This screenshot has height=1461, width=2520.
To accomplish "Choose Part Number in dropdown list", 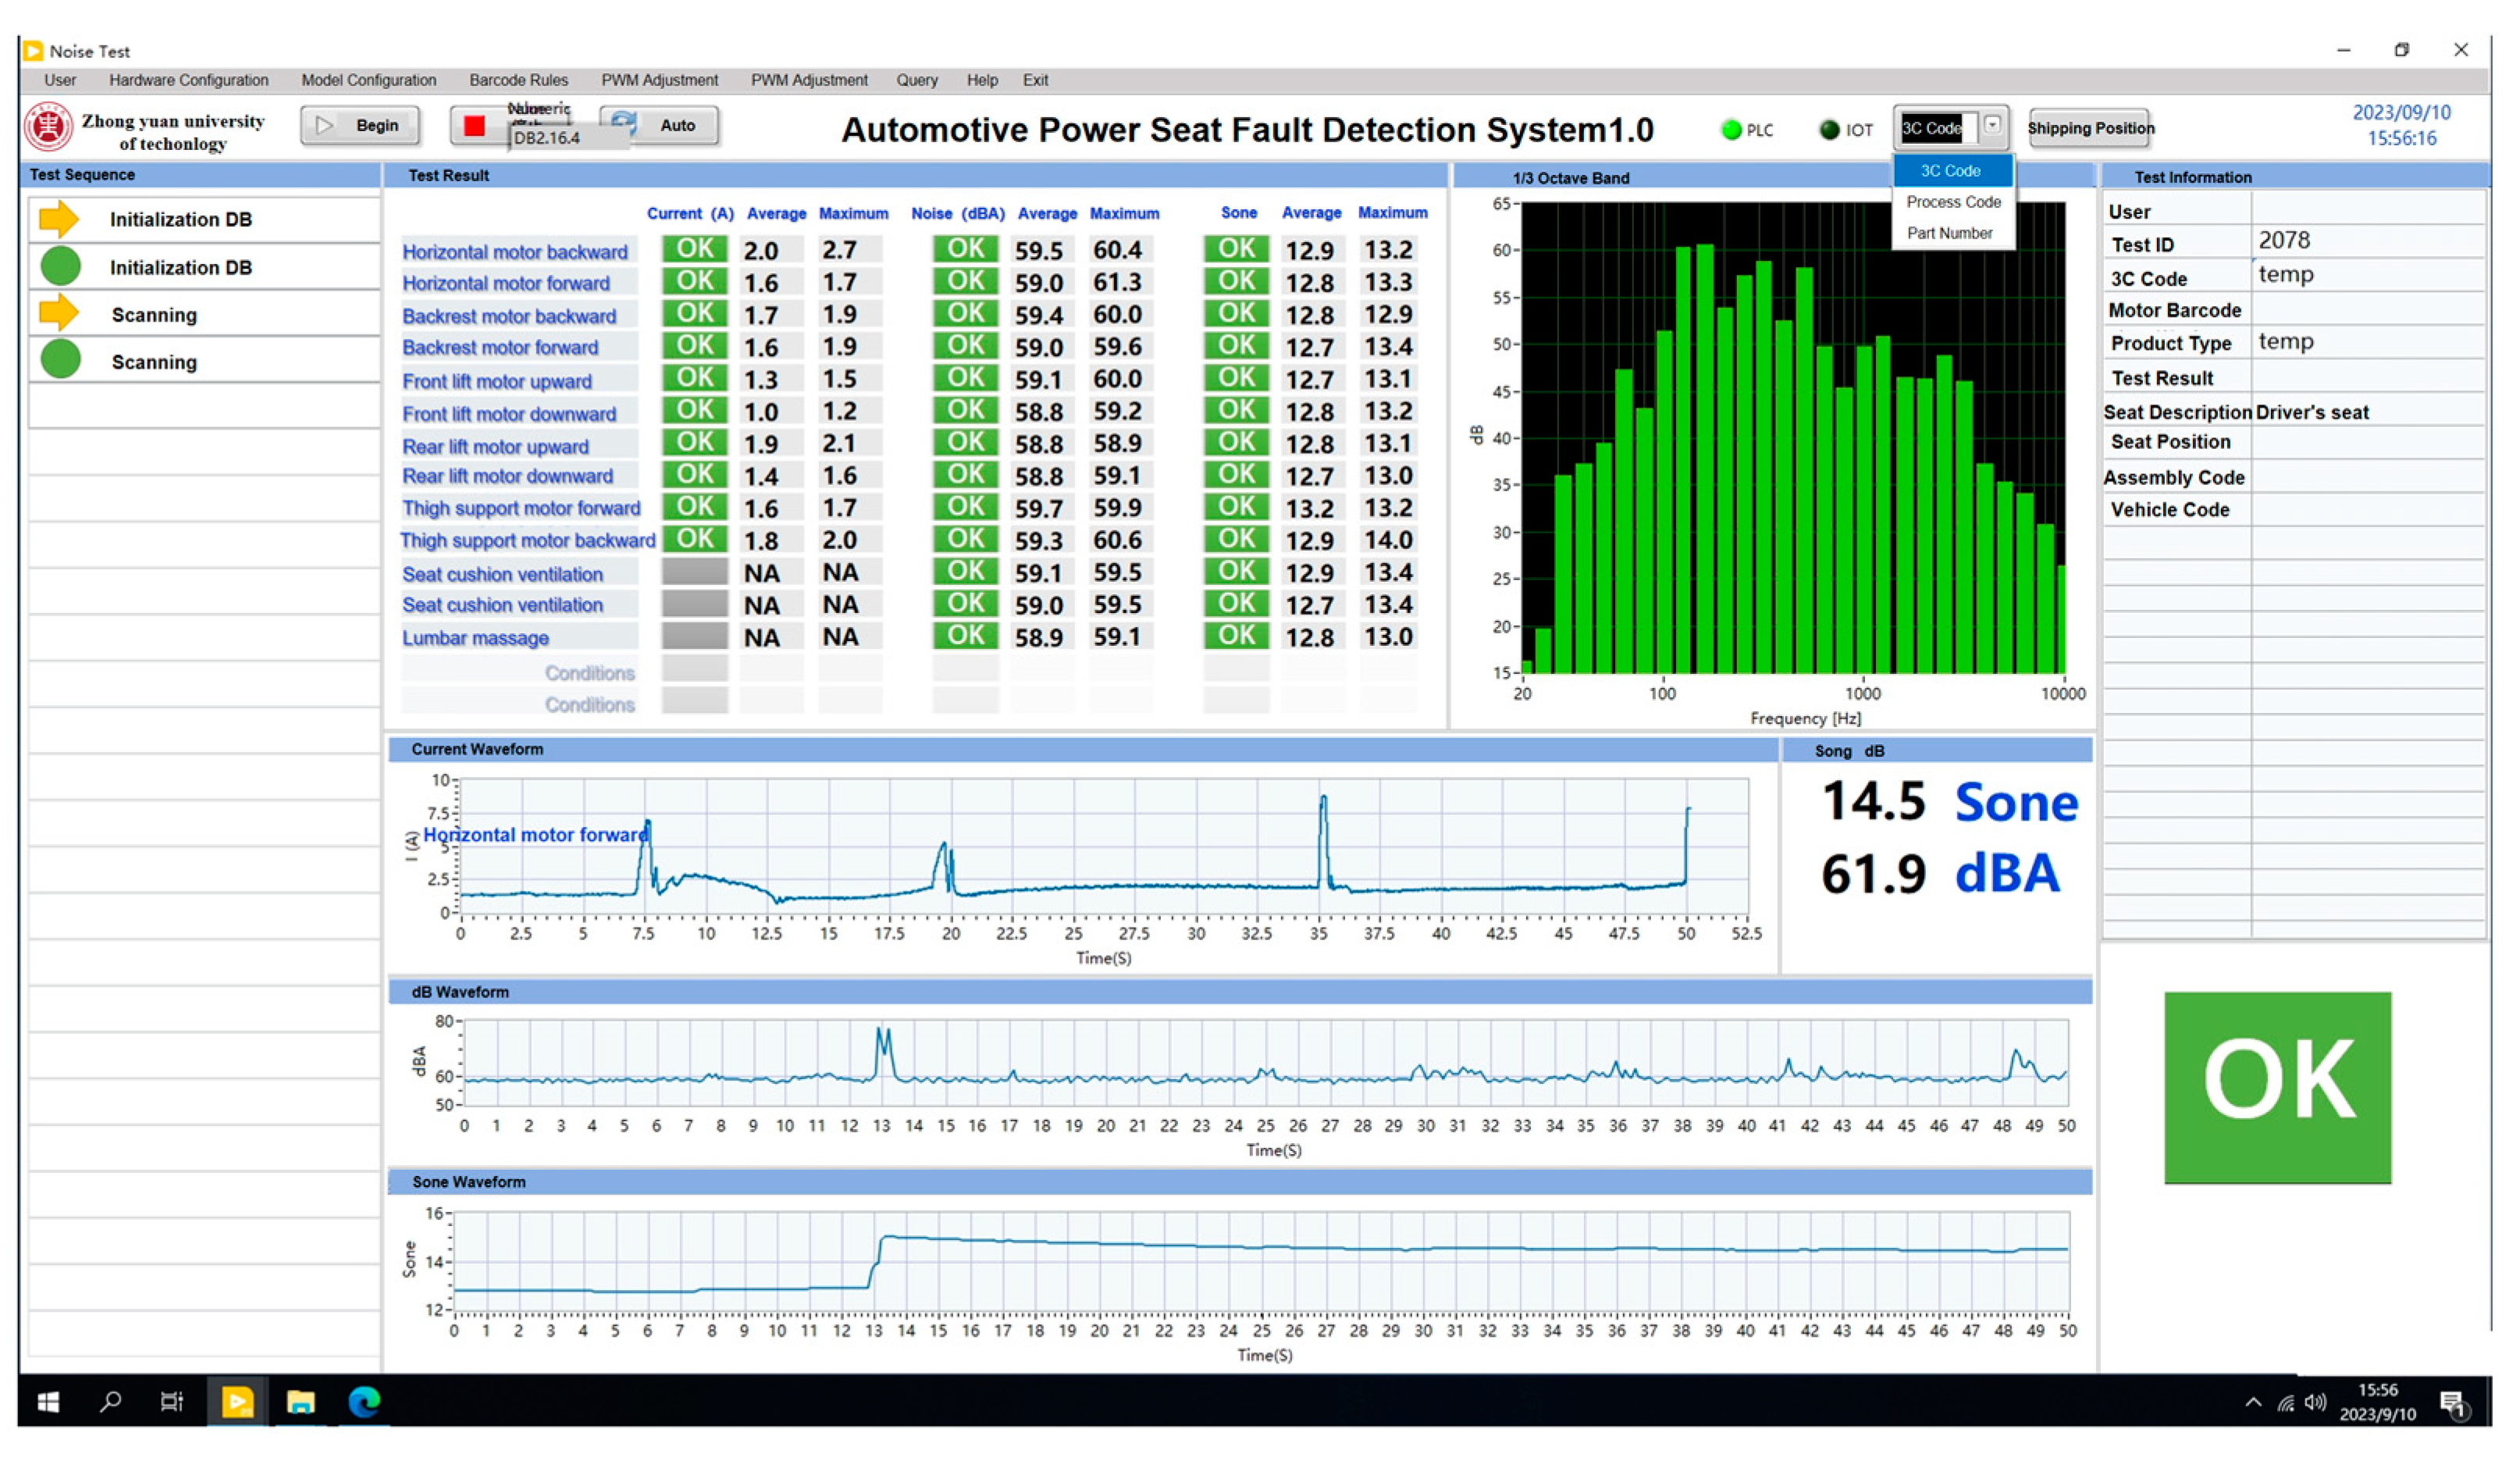I will 1949,233.
